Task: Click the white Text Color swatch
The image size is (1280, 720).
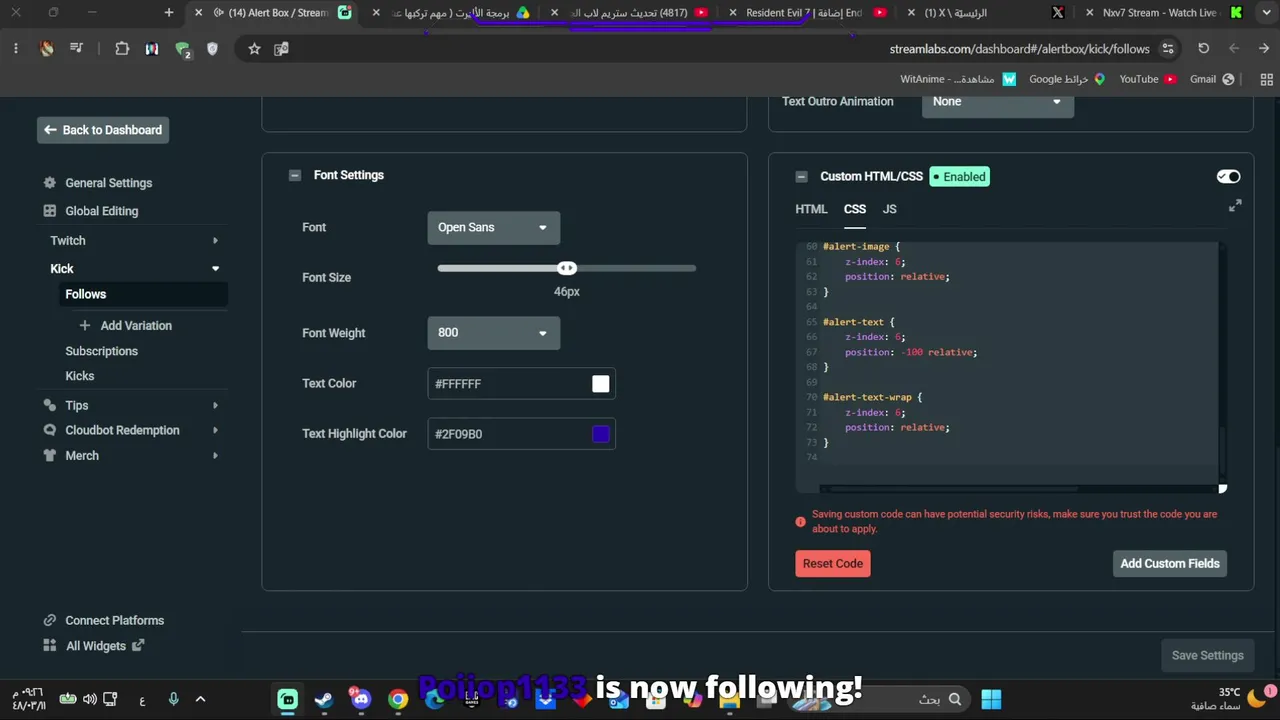Action: point(601,384)
